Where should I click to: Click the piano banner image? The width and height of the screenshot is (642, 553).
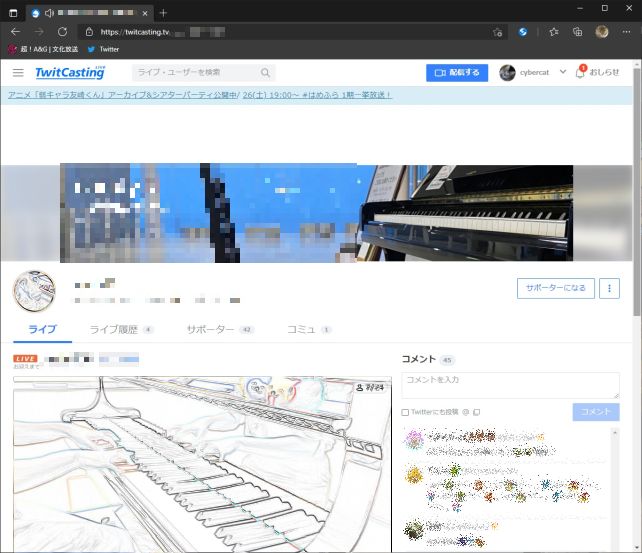(x=316, y=213)
